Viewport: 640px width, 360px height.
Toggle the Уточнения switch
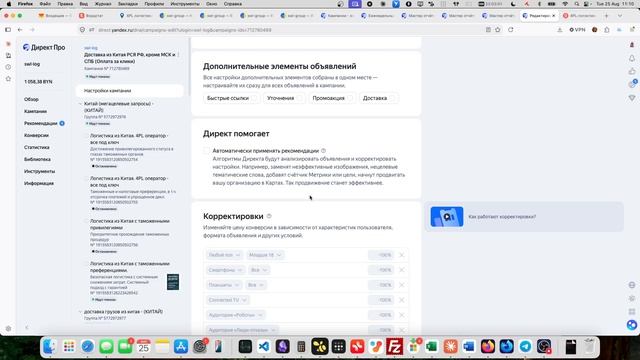point(300,98)
